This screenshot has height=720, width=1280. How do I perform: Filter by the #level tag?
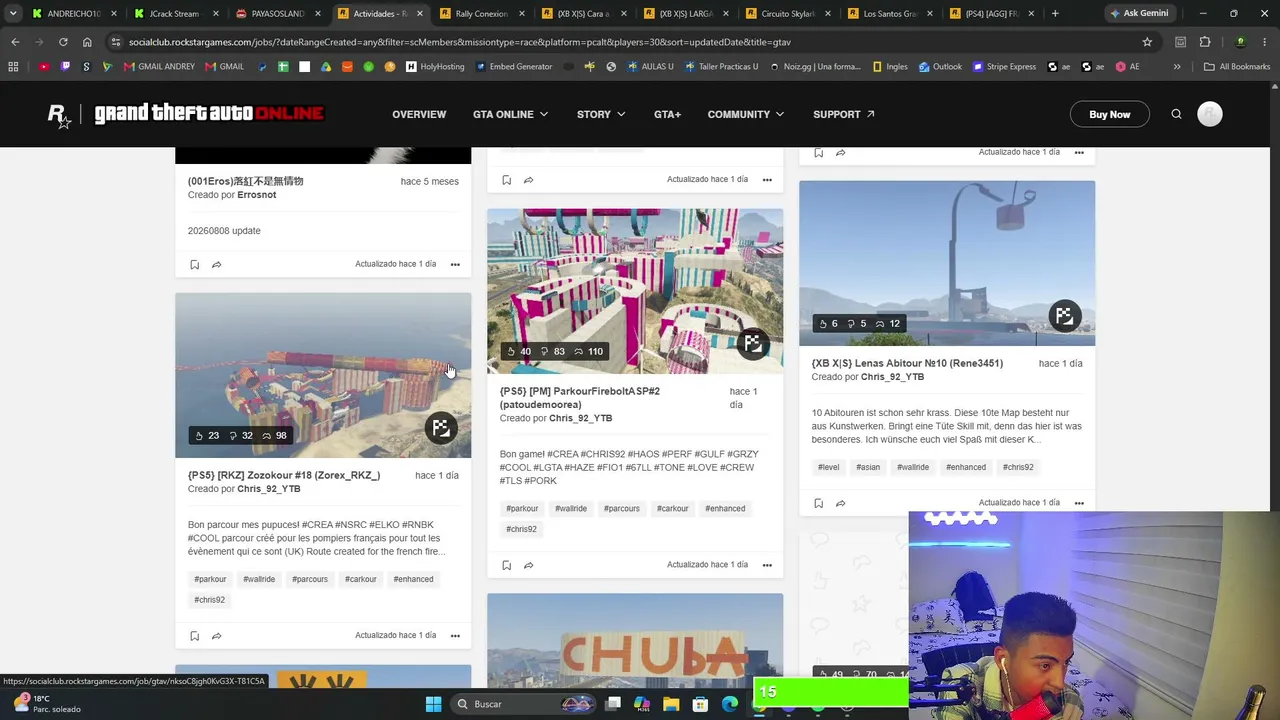(x=828, y=467)
